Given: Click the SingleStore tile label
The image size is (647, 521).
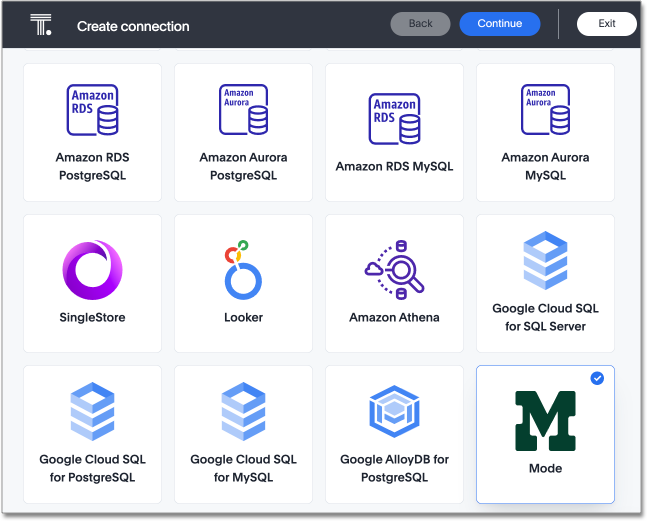Looking at the screenshot, I should tap(92, 317).
